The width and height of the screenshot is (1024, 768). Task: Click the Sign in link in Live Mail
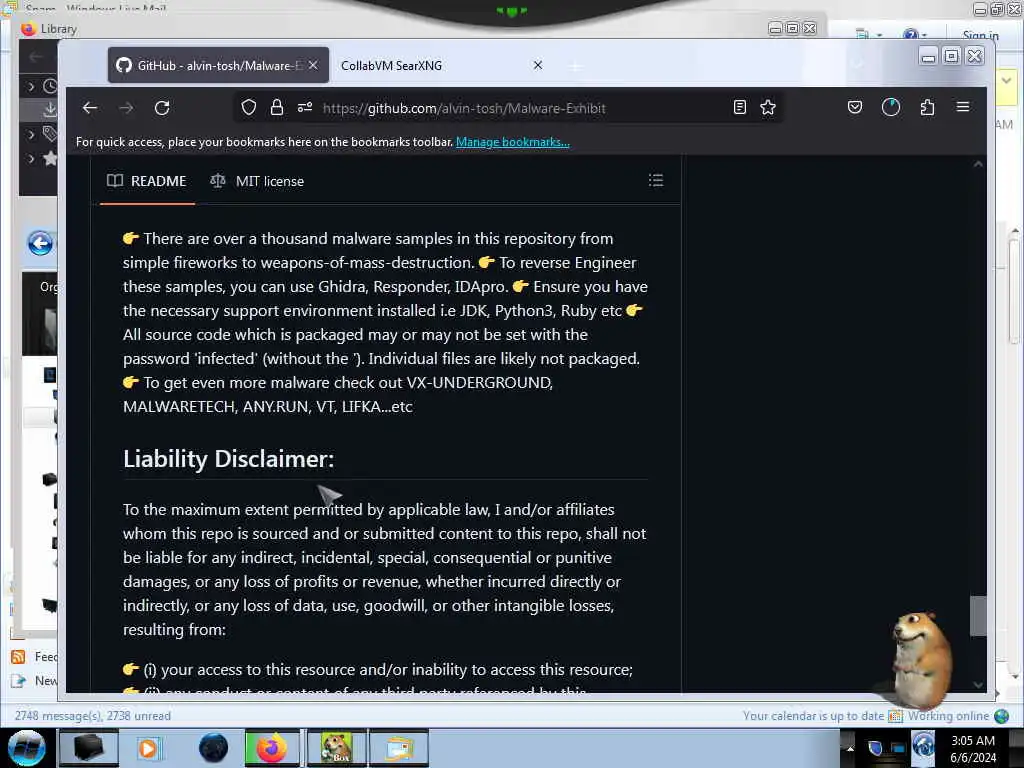[x=980, y=35]
